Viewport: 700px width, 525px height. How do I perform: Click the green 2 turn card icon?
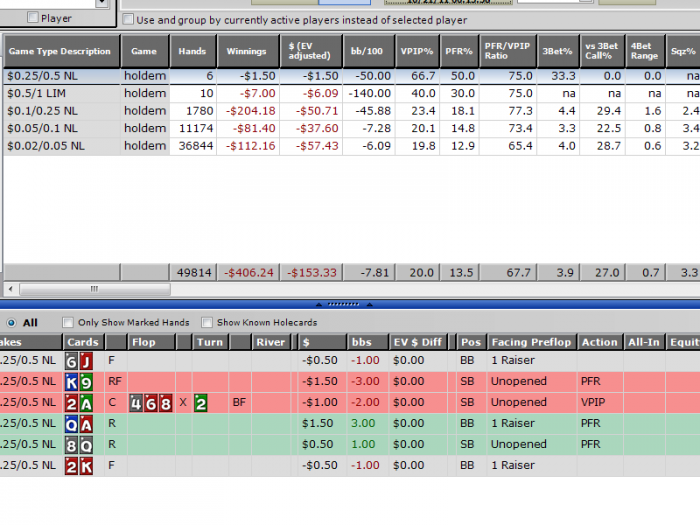pos(201,403)
